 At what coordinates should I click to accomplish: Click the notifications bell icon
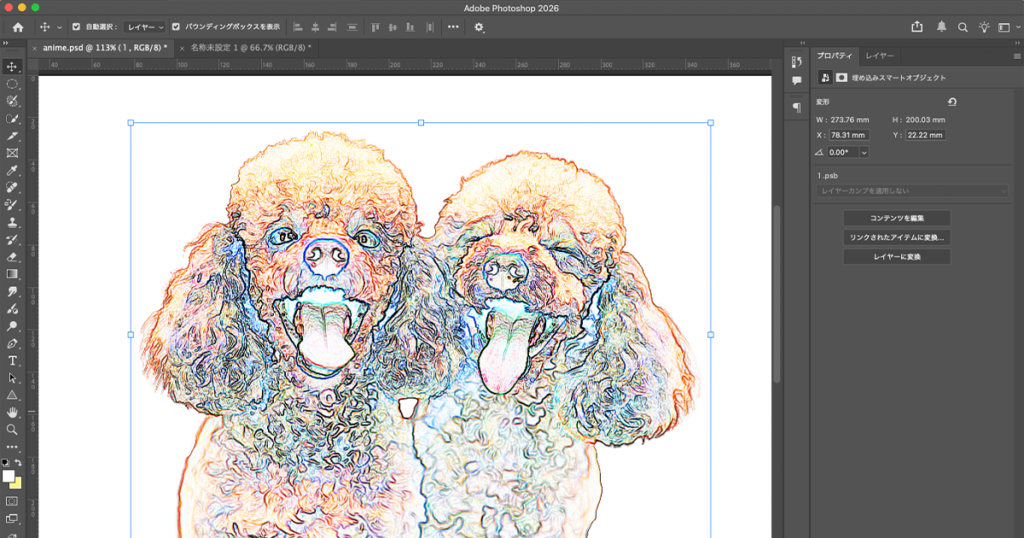(941, 27)
